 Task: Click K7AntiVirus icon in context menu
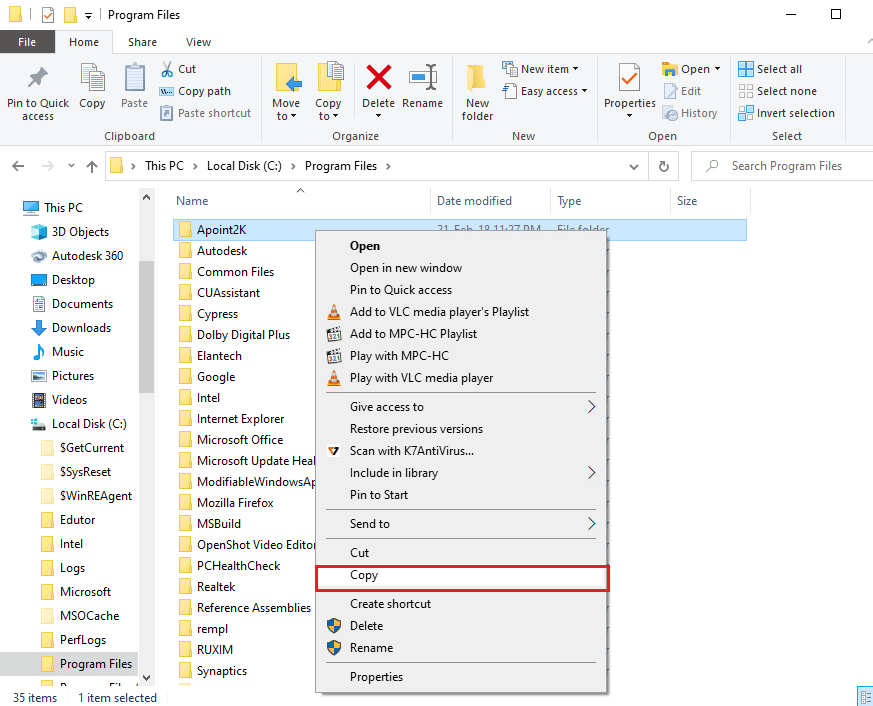(x=333, y=451)
